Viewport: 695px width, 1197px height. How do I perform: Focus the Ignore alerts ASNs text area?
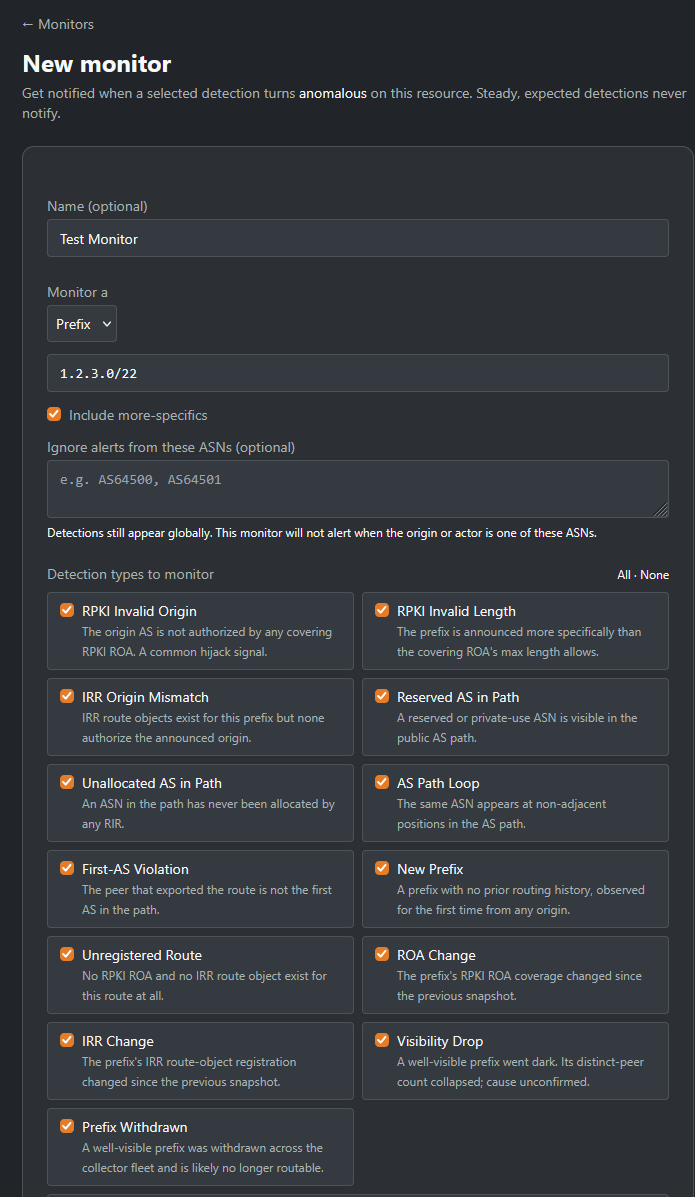point(357,489)
